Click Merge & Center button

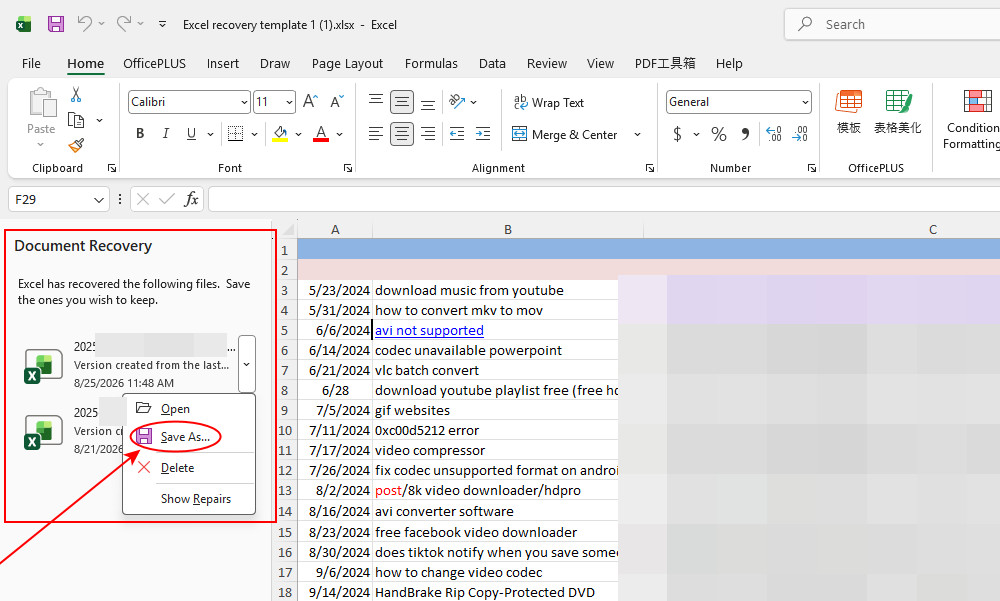pyautogui.click(x=565, y=135)
